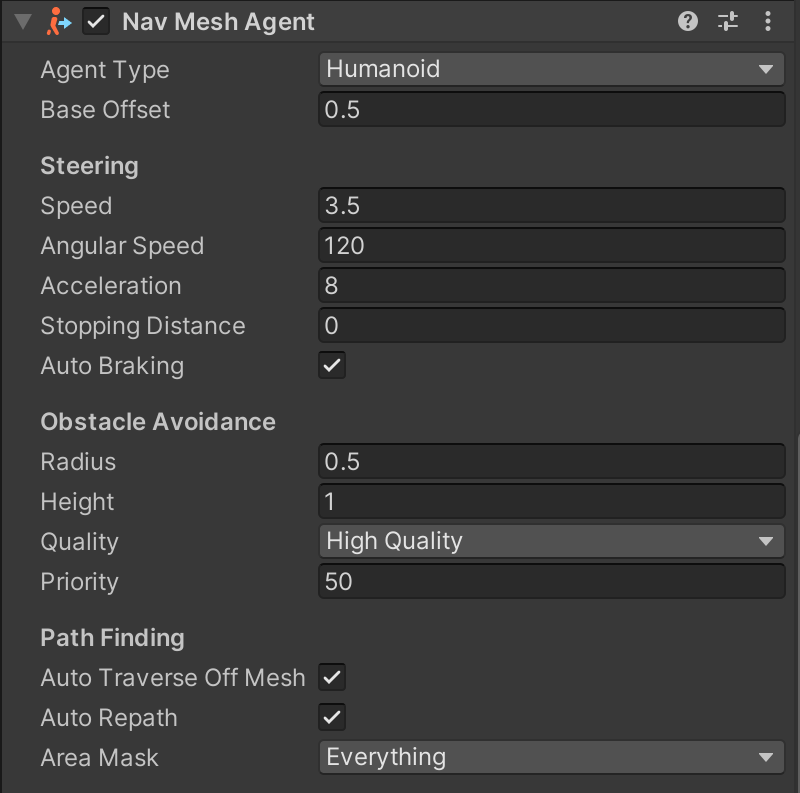Click the Auto Traverse Off Mesh label

(x=173, y=678)
